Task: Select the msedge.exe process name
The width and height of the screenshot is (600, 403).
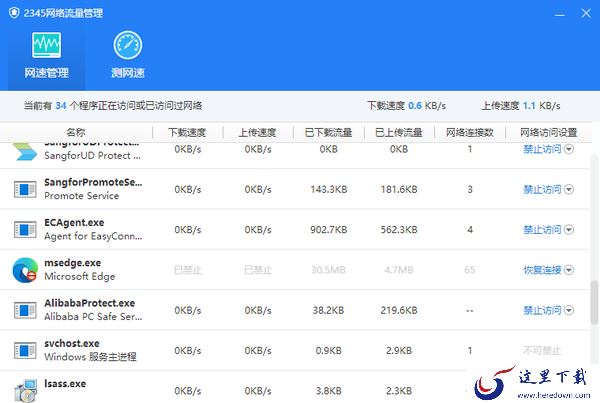Action: [73, 263]
